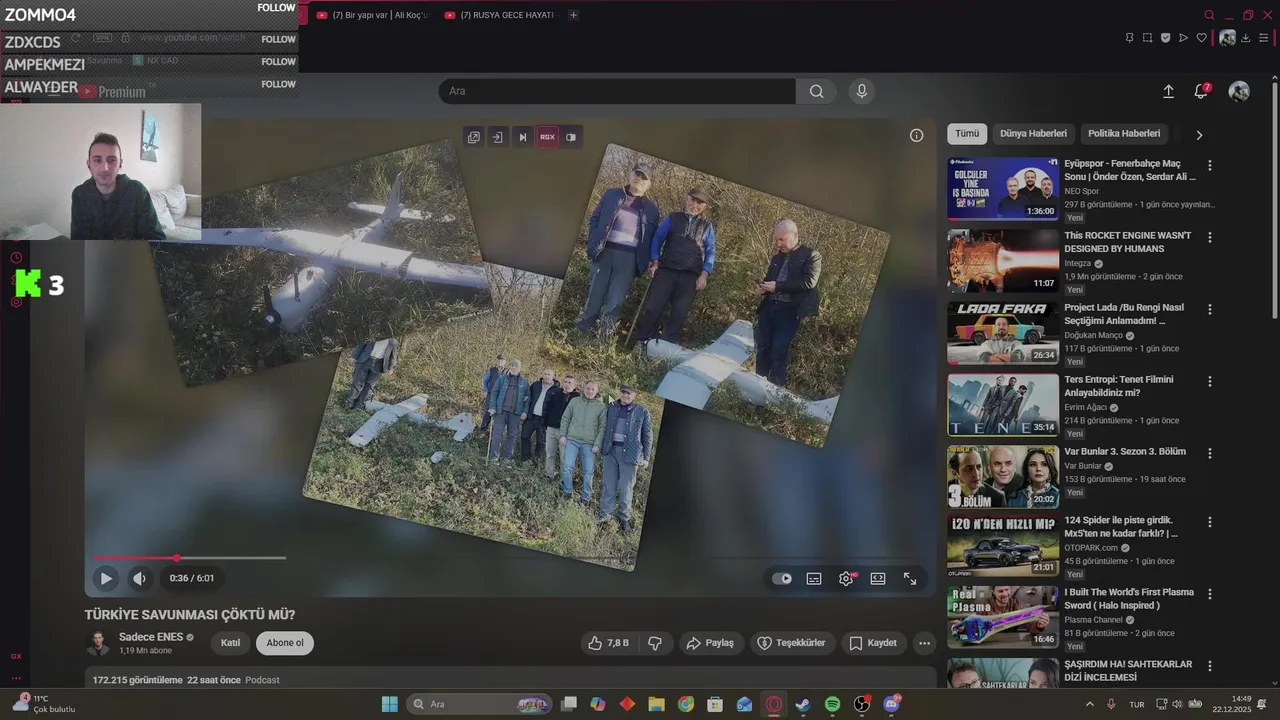1280x720 pixels.
Task: Enter fullscreen mode
Action: (x=910, y=578)
